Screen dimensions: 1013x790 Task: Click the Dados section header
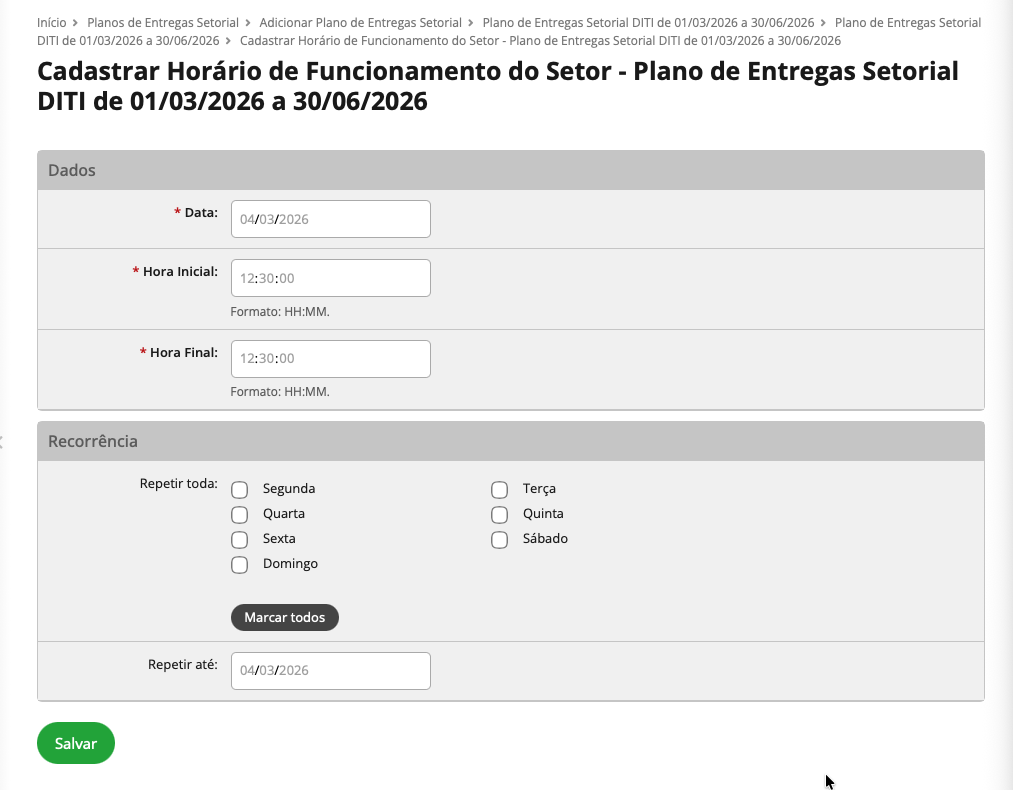click(510, 170)
